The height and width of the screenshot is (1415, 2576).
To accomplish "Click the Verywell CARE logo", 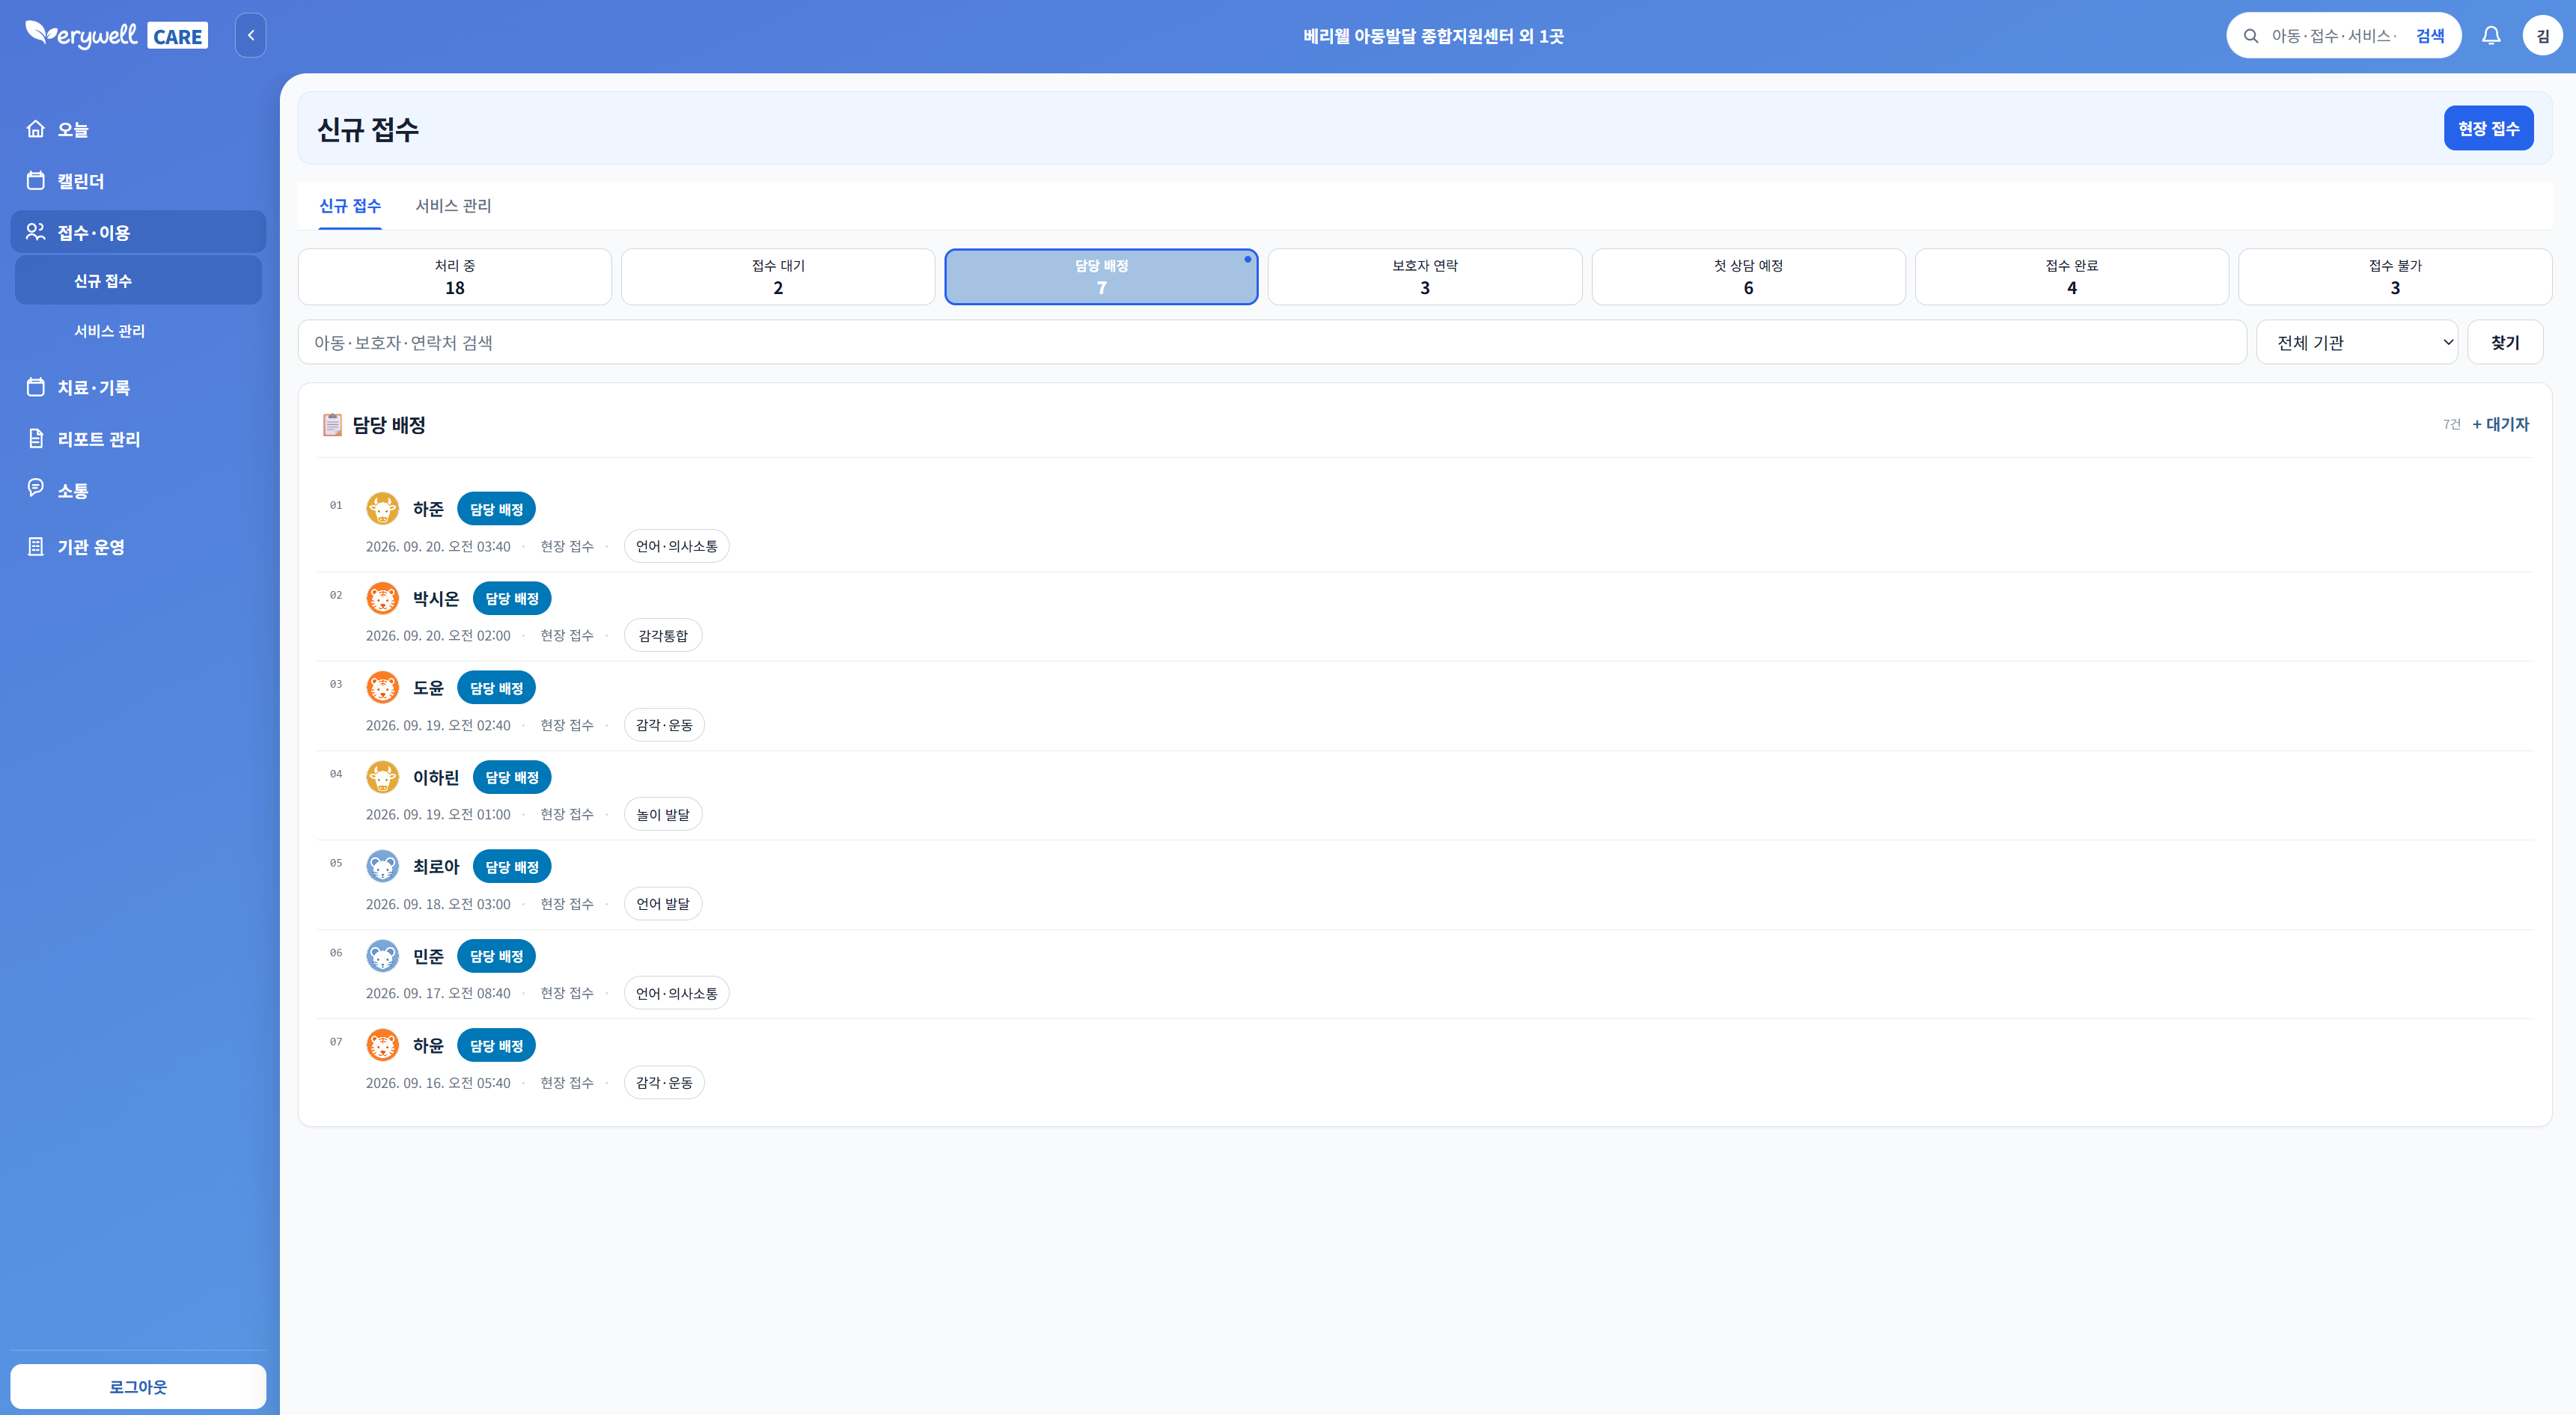I will tap(117, 35).
